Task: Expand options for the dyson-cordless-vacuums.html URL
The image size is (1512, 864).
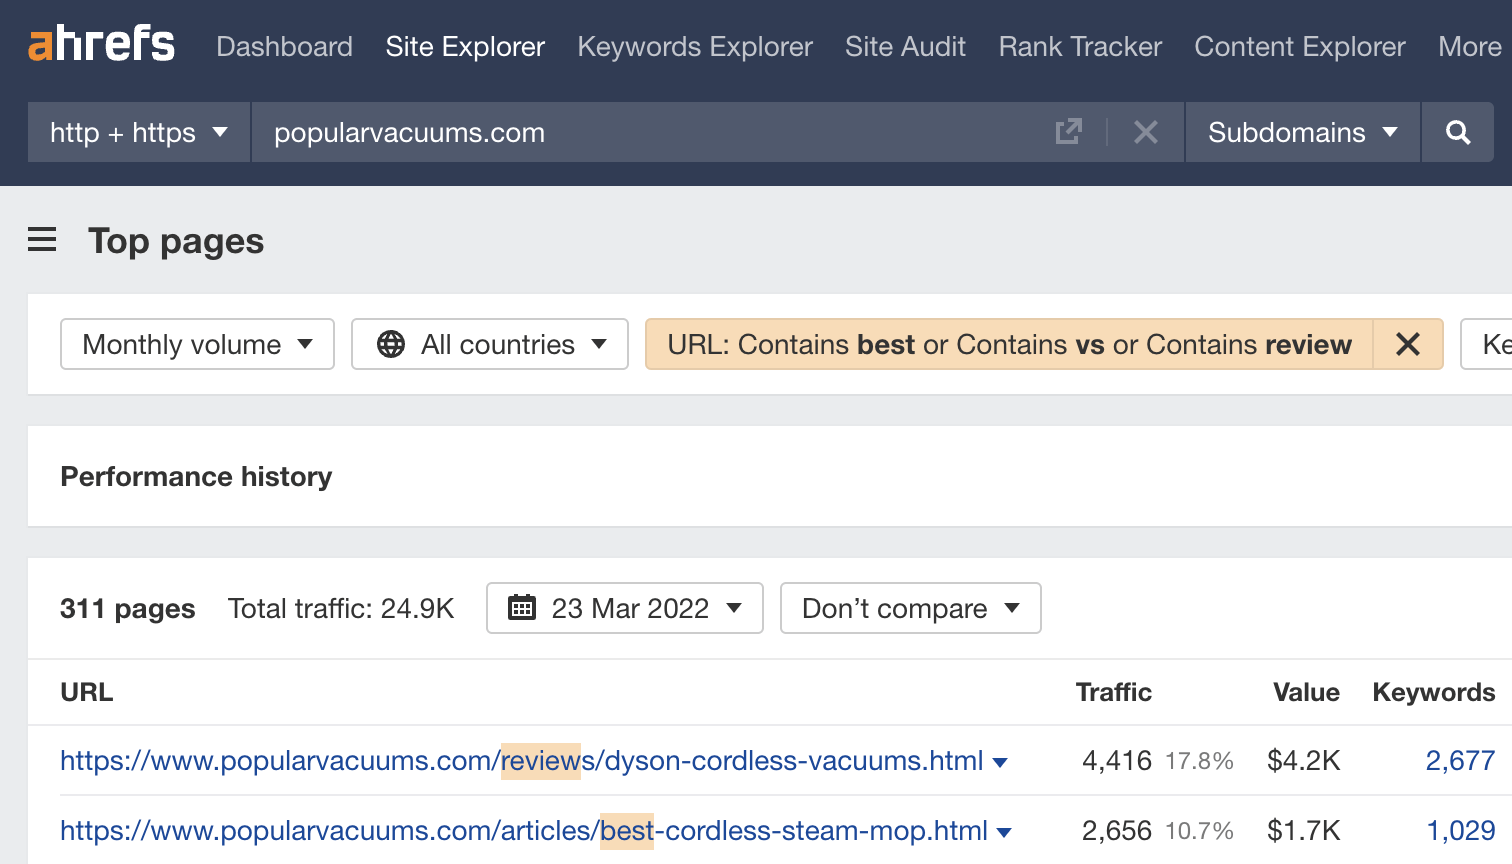Action: click(999, 760)
